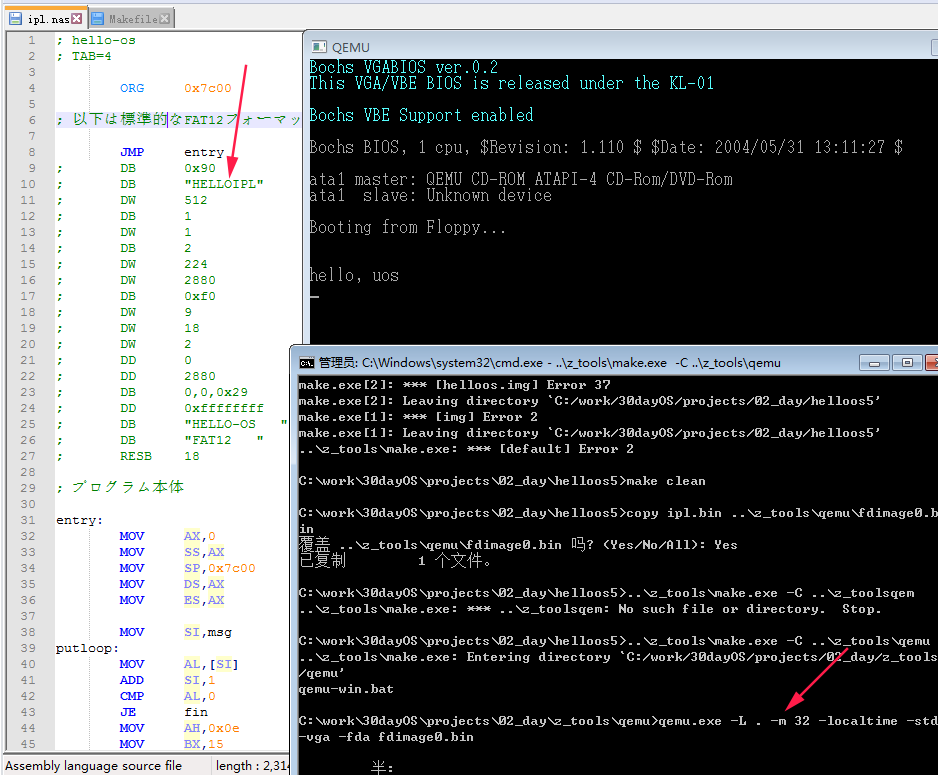The image size is (938, 775).
Task: Click the comment '; TAB=4' on line 2
Action: (x=84, y=56)
